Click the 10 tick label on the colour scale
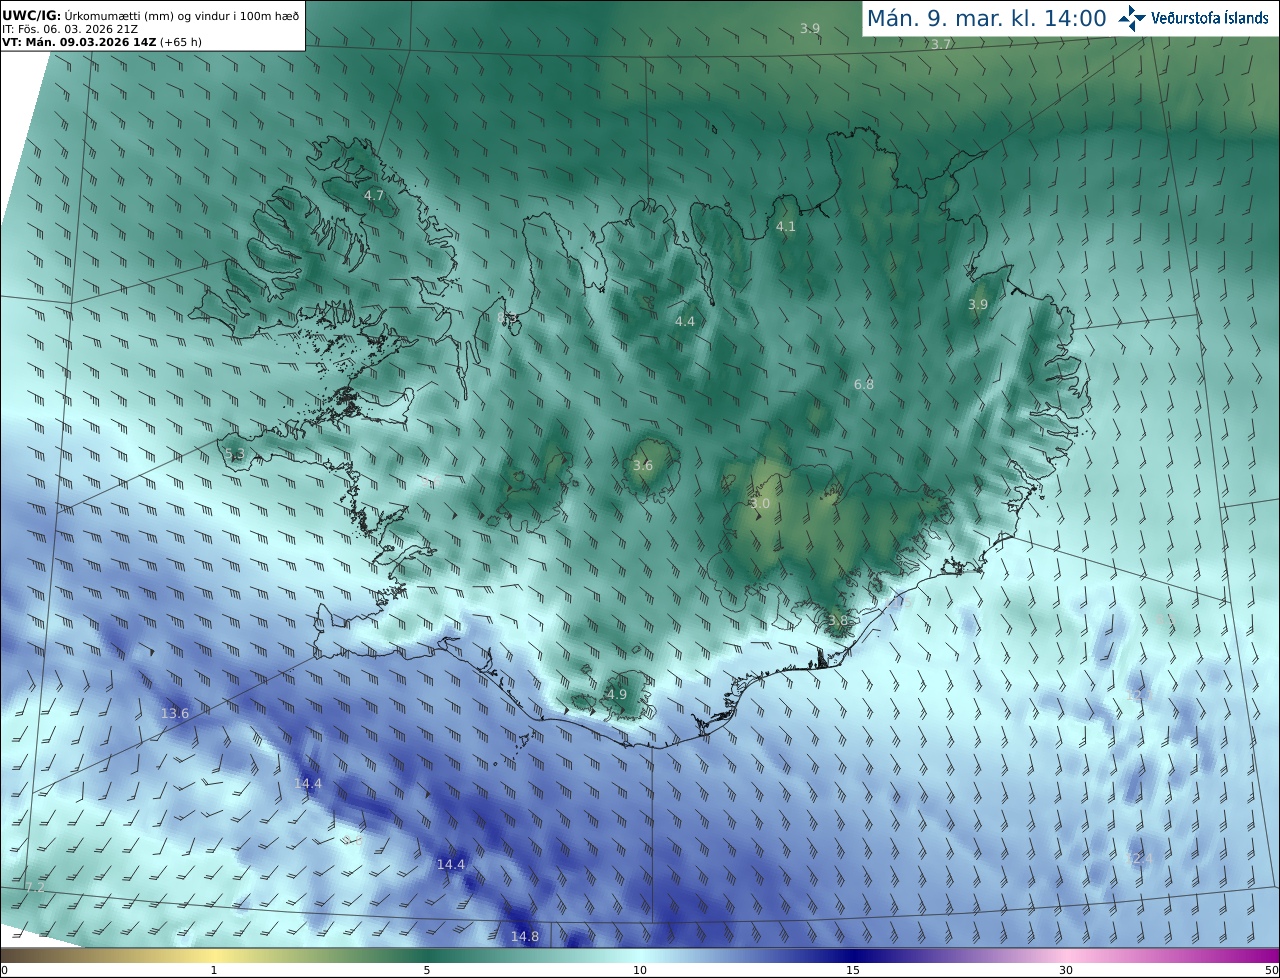Screen dimensions: 1280x978 point(640,970)
